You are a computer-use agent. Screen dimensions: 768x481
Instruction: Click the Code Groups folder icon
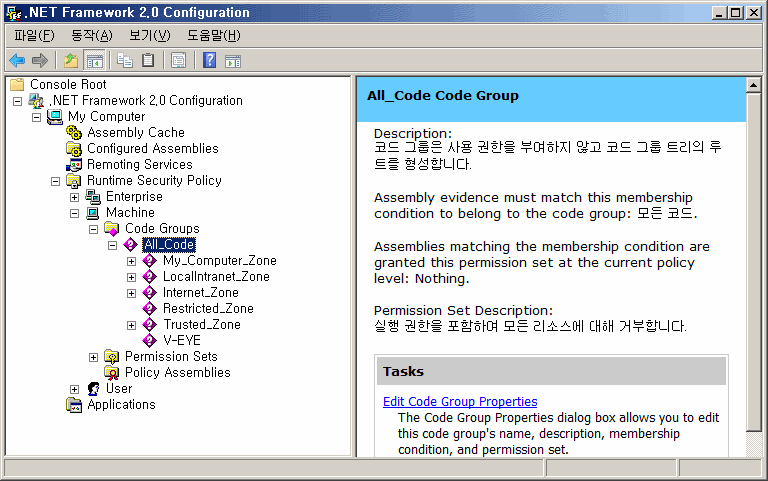(112, 229)
